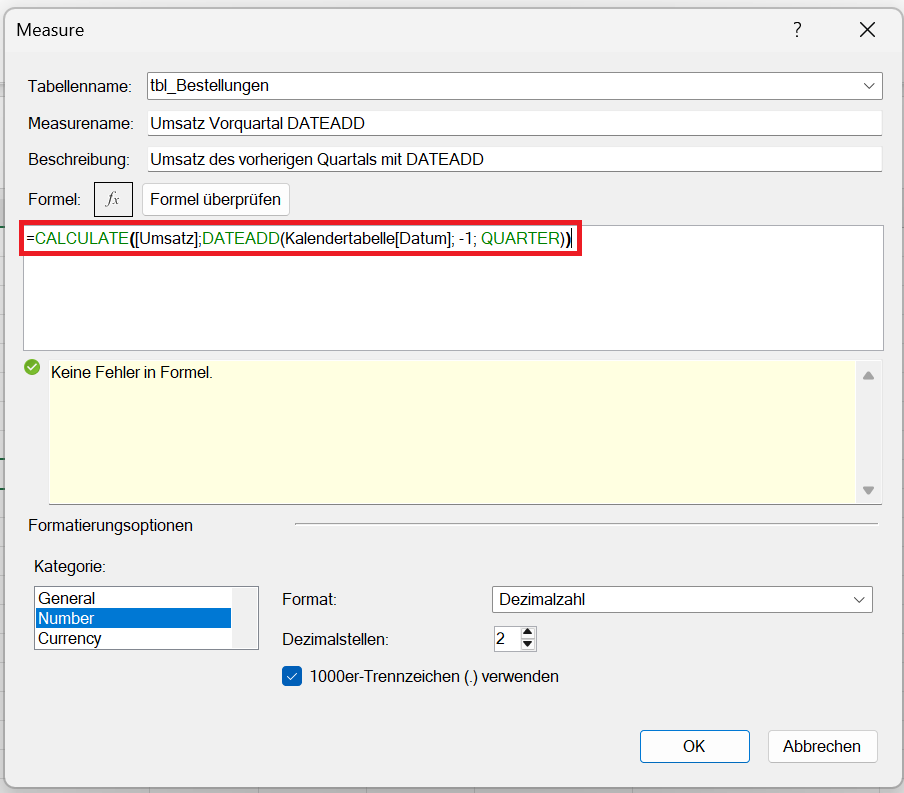Increase Dezimalstellen with up arrow
The image size is (904, 793).
pyautogui.click(x=528, y=632)
